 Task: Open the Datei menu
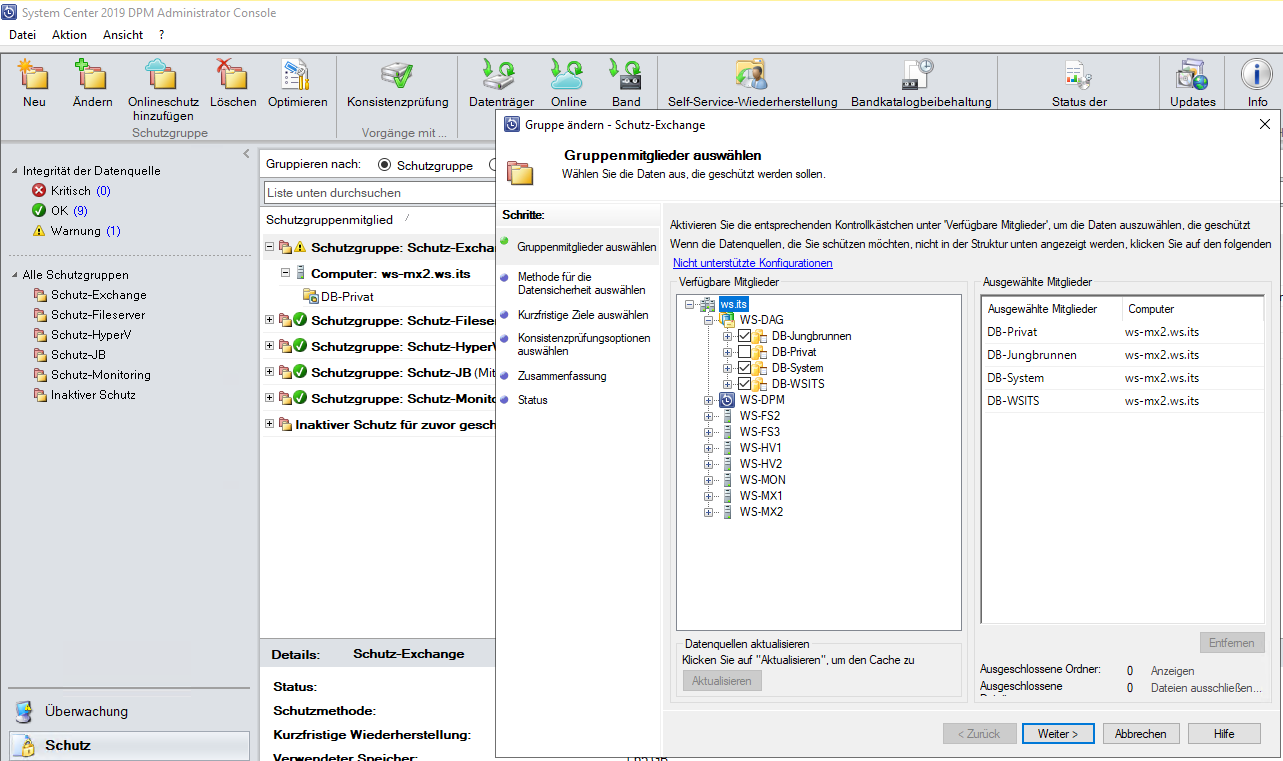coord(22,35)
